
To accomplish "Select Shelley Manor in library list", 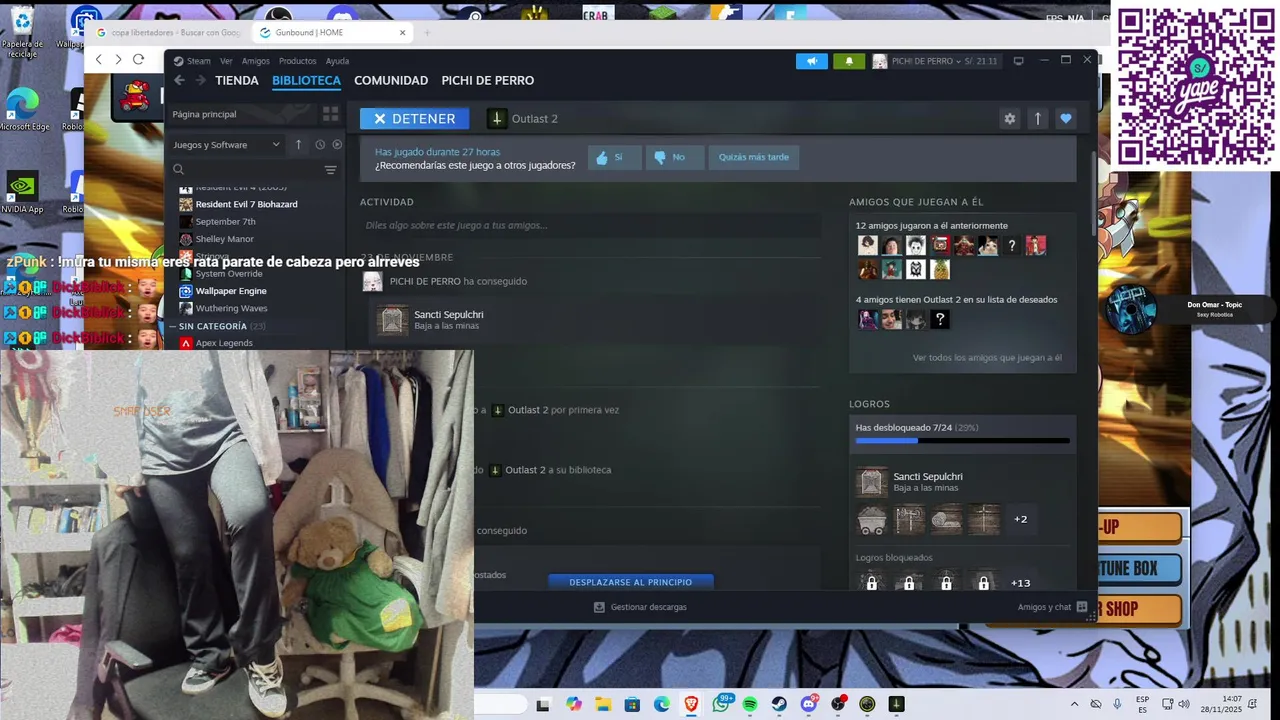I will point(224,239).
